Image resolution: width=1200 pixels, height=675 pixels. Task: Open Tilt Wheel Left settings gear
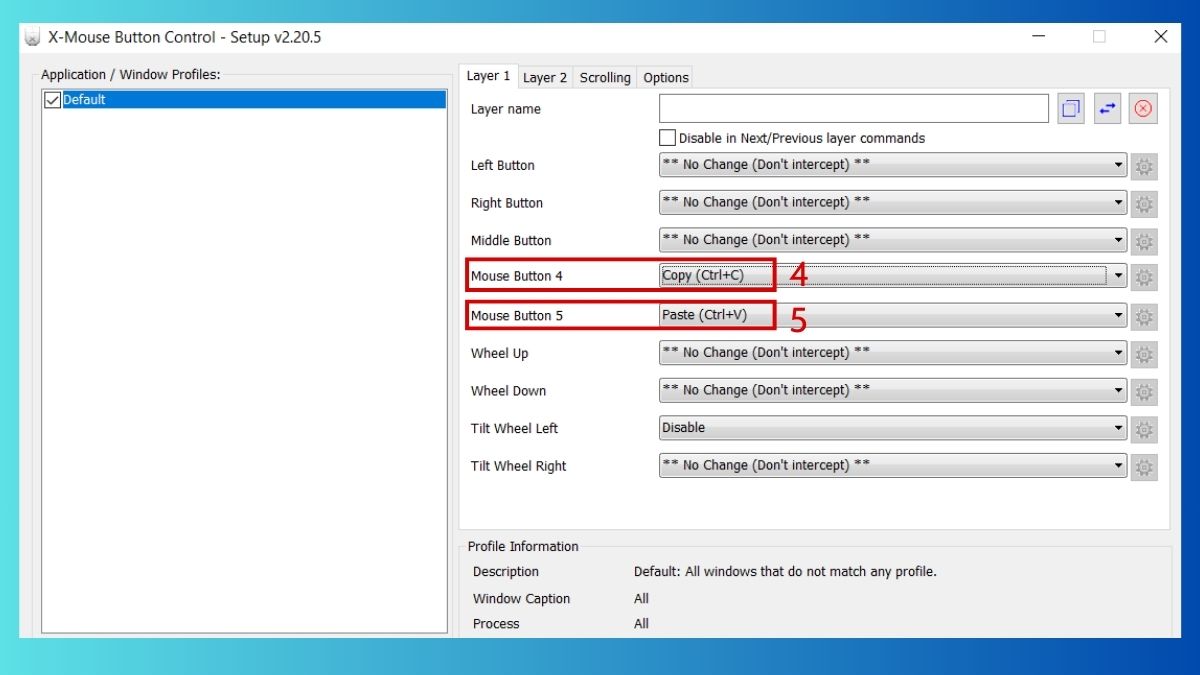[x=1144, y=428]
